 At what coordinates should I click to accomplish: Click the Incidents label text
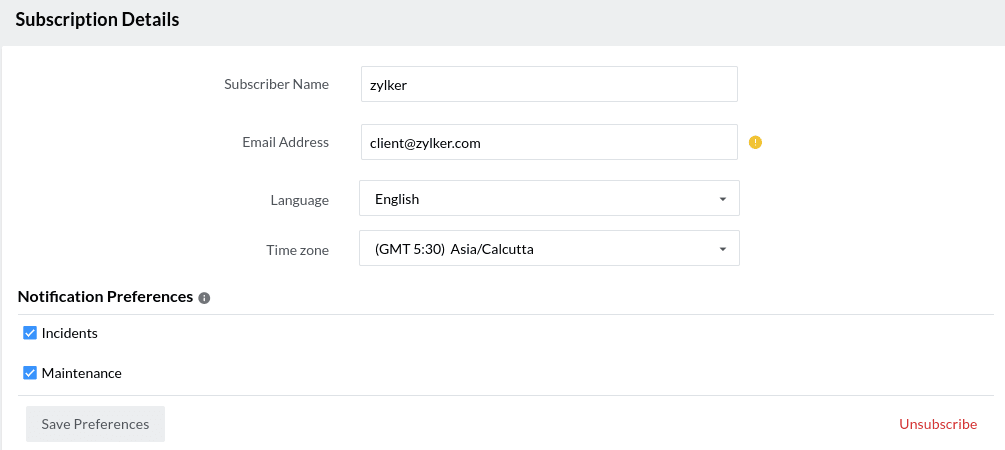(x=70, y=333)
